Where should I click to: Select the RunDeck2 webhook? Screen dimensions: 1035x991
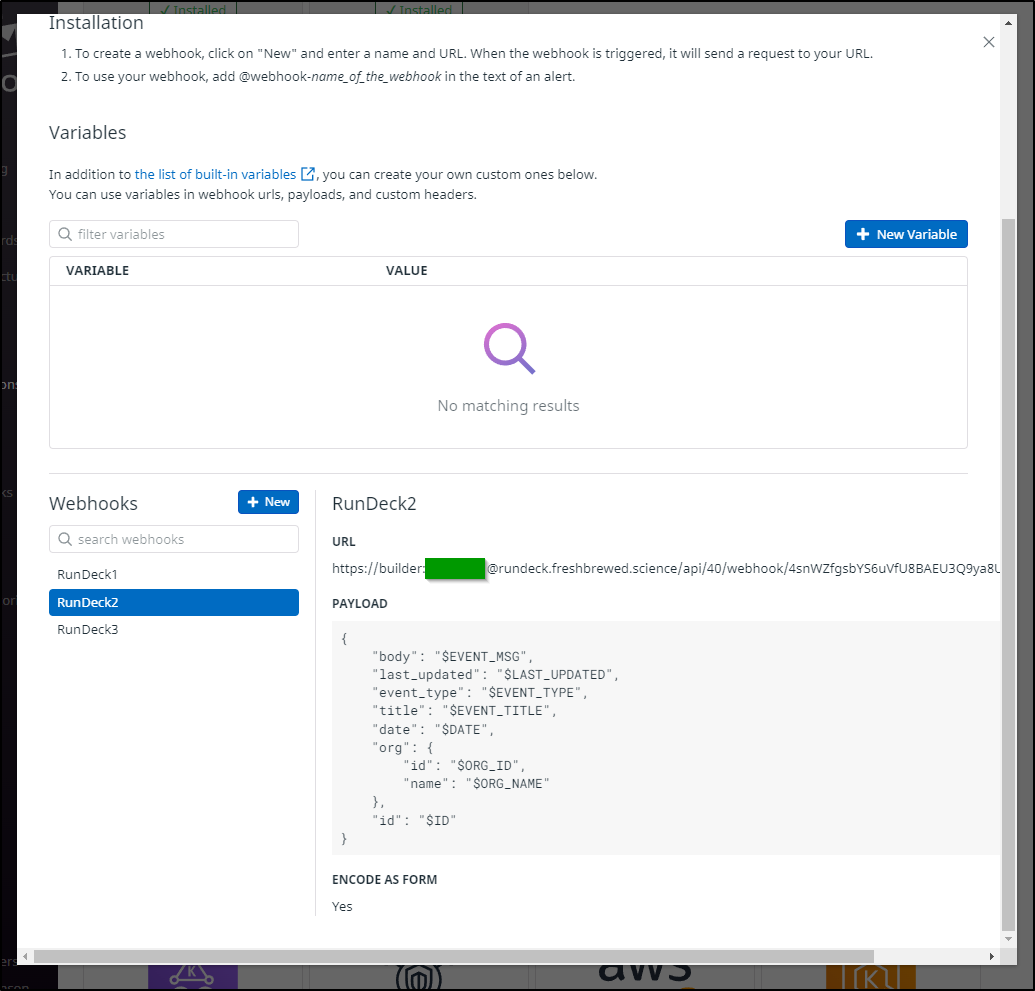point(174,602)
